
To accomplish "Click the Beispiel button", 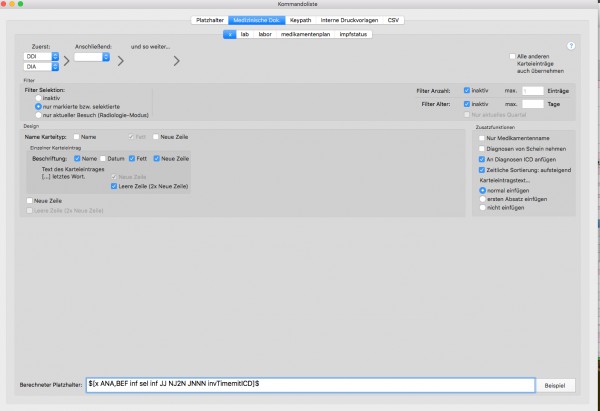I will [x=555, y=385].
